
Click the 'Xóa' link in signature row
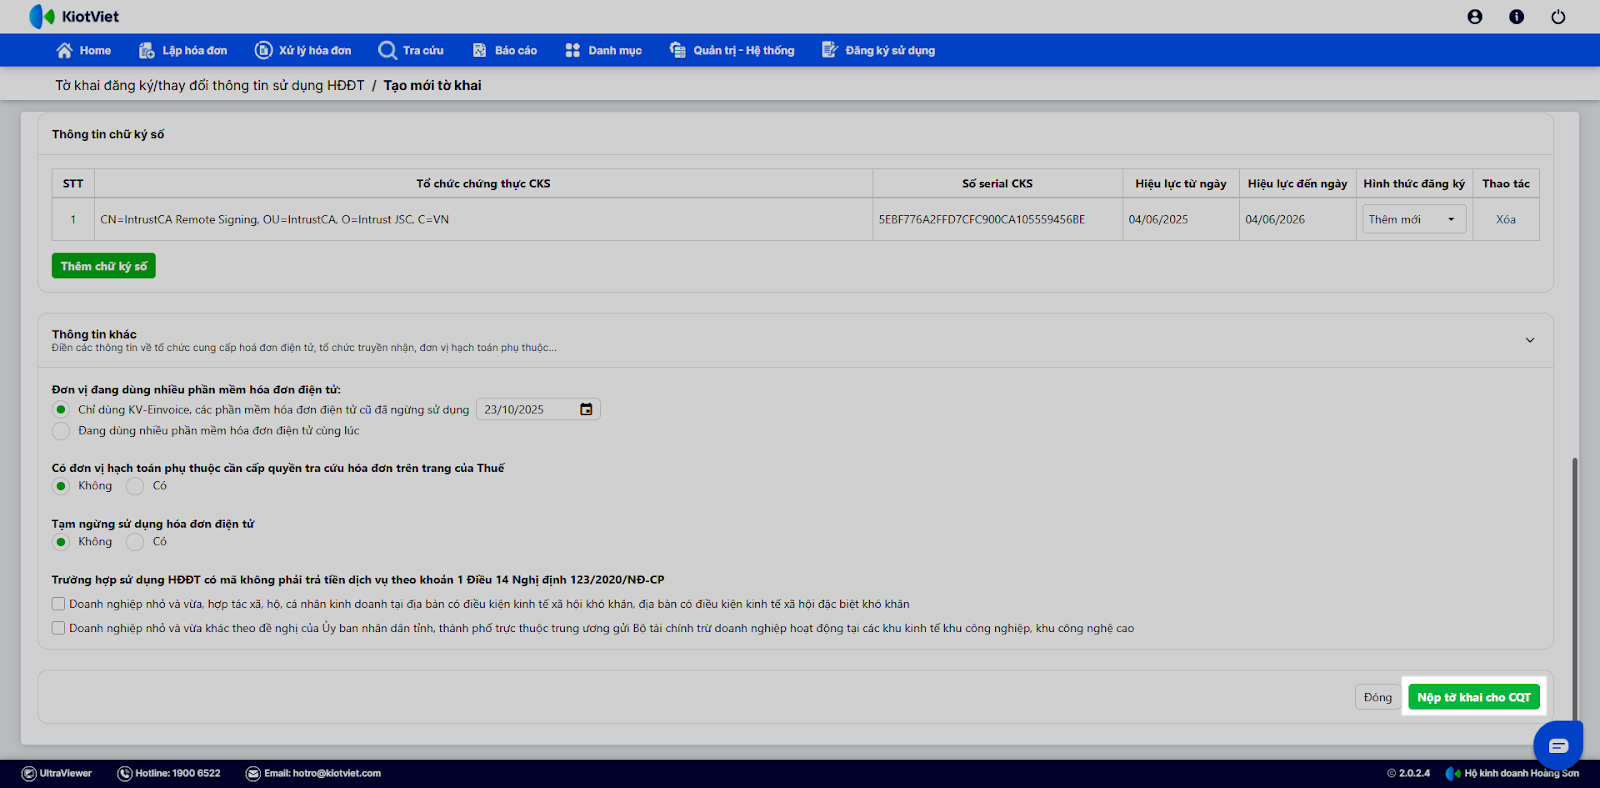click(1505, 219)
